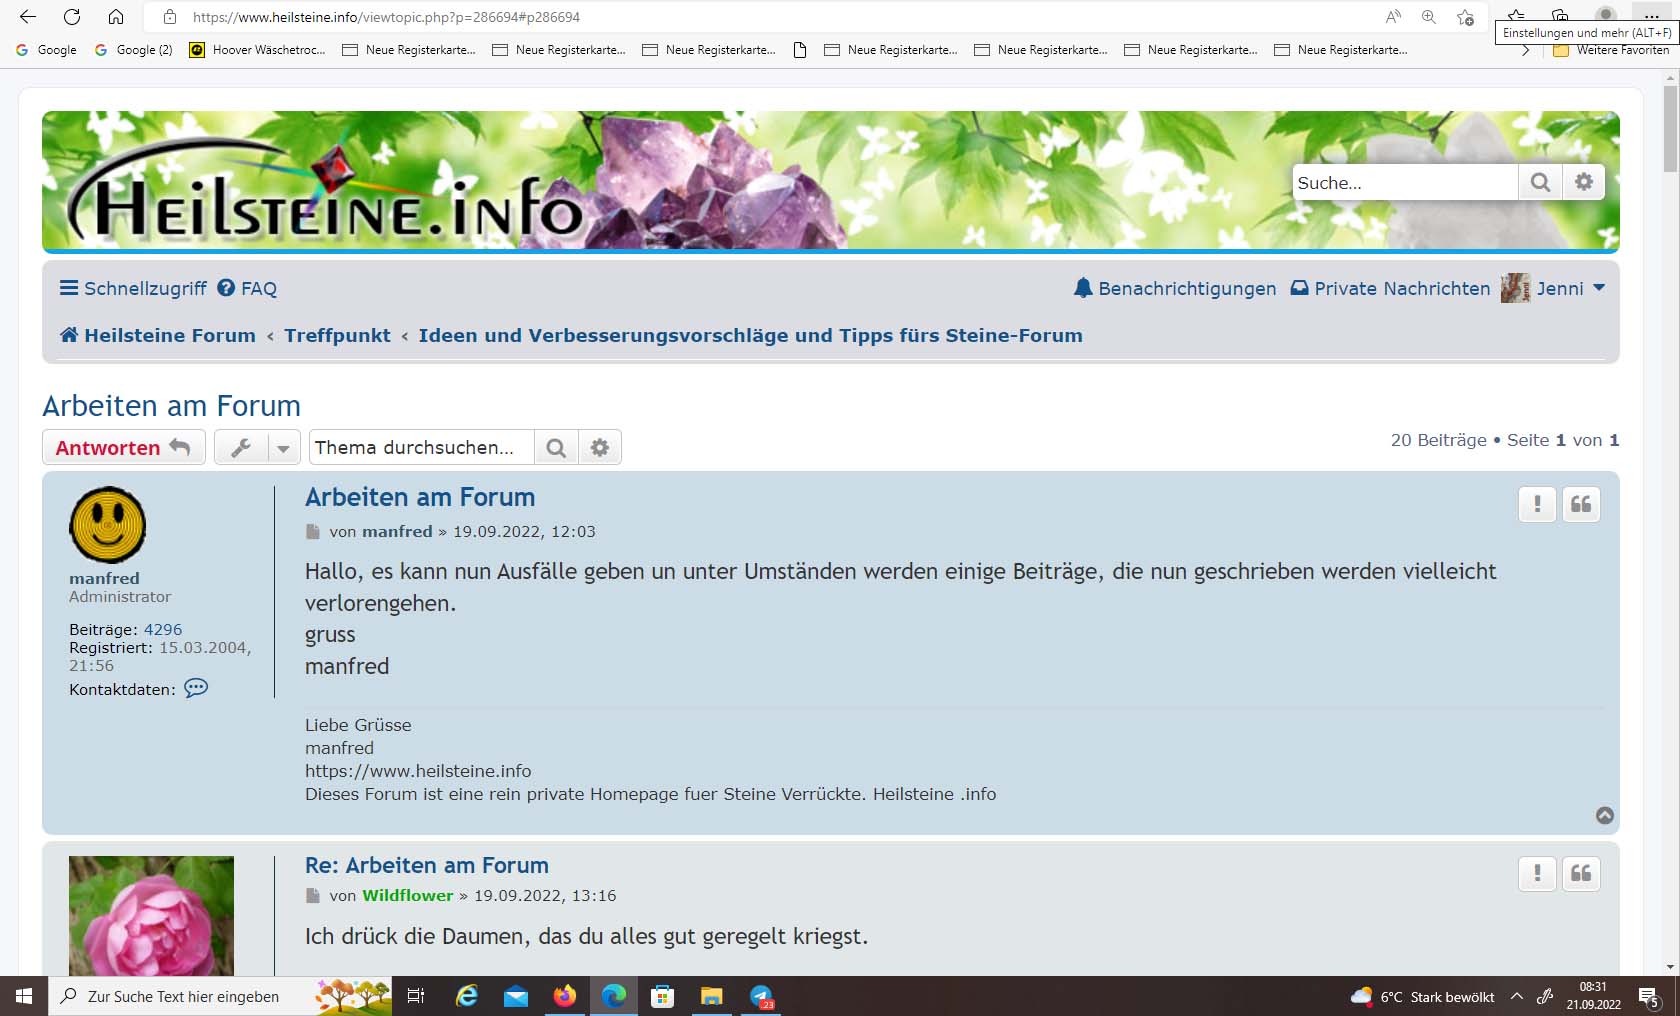The width and height of the screenshot is (1680, 1016).
Task: Quote manfred's first post
Action: pos(1581,504)
